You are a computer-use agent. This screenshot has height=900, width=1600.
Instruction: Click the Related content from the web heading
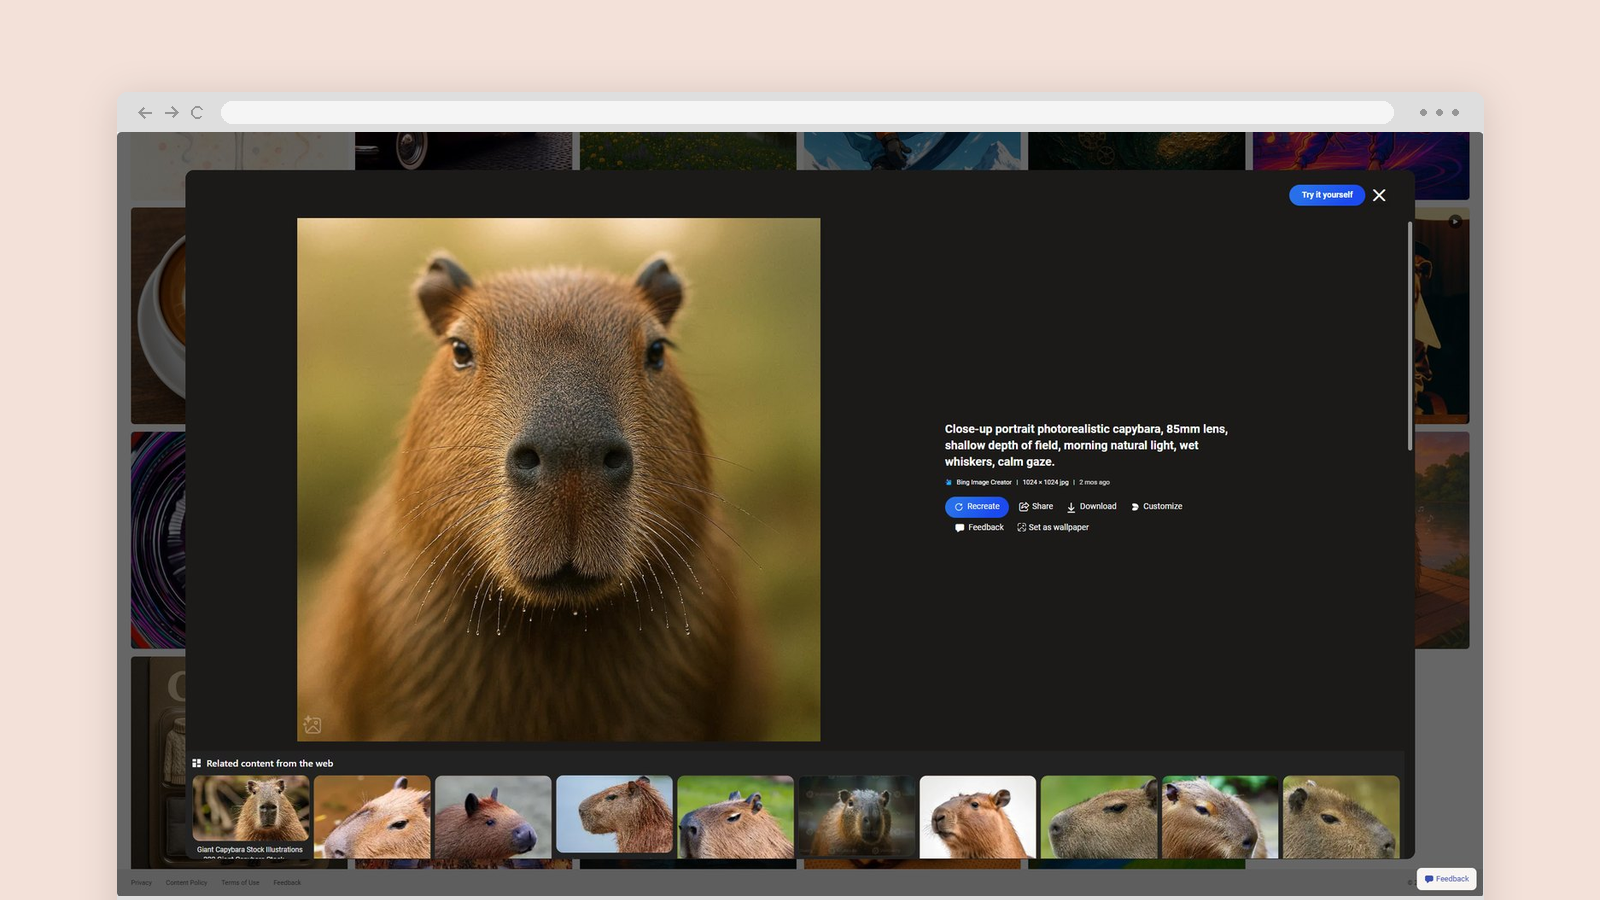pos(270,764)
